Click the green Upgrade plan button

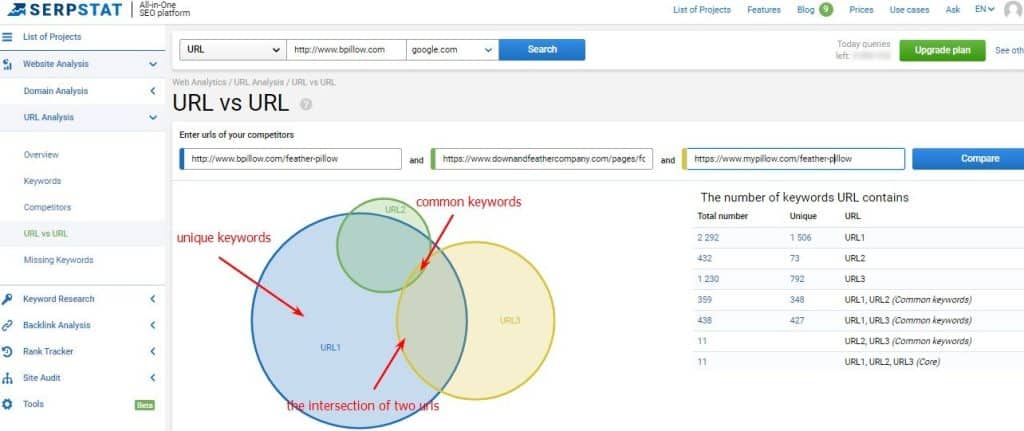pos(942,50)
